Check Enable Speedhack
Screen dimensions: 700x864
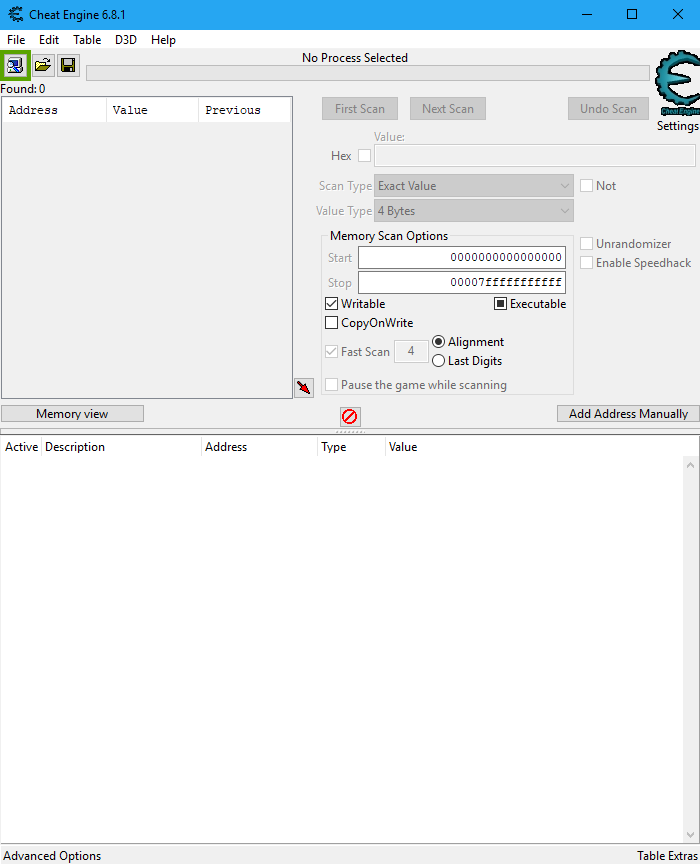(586, 263)
